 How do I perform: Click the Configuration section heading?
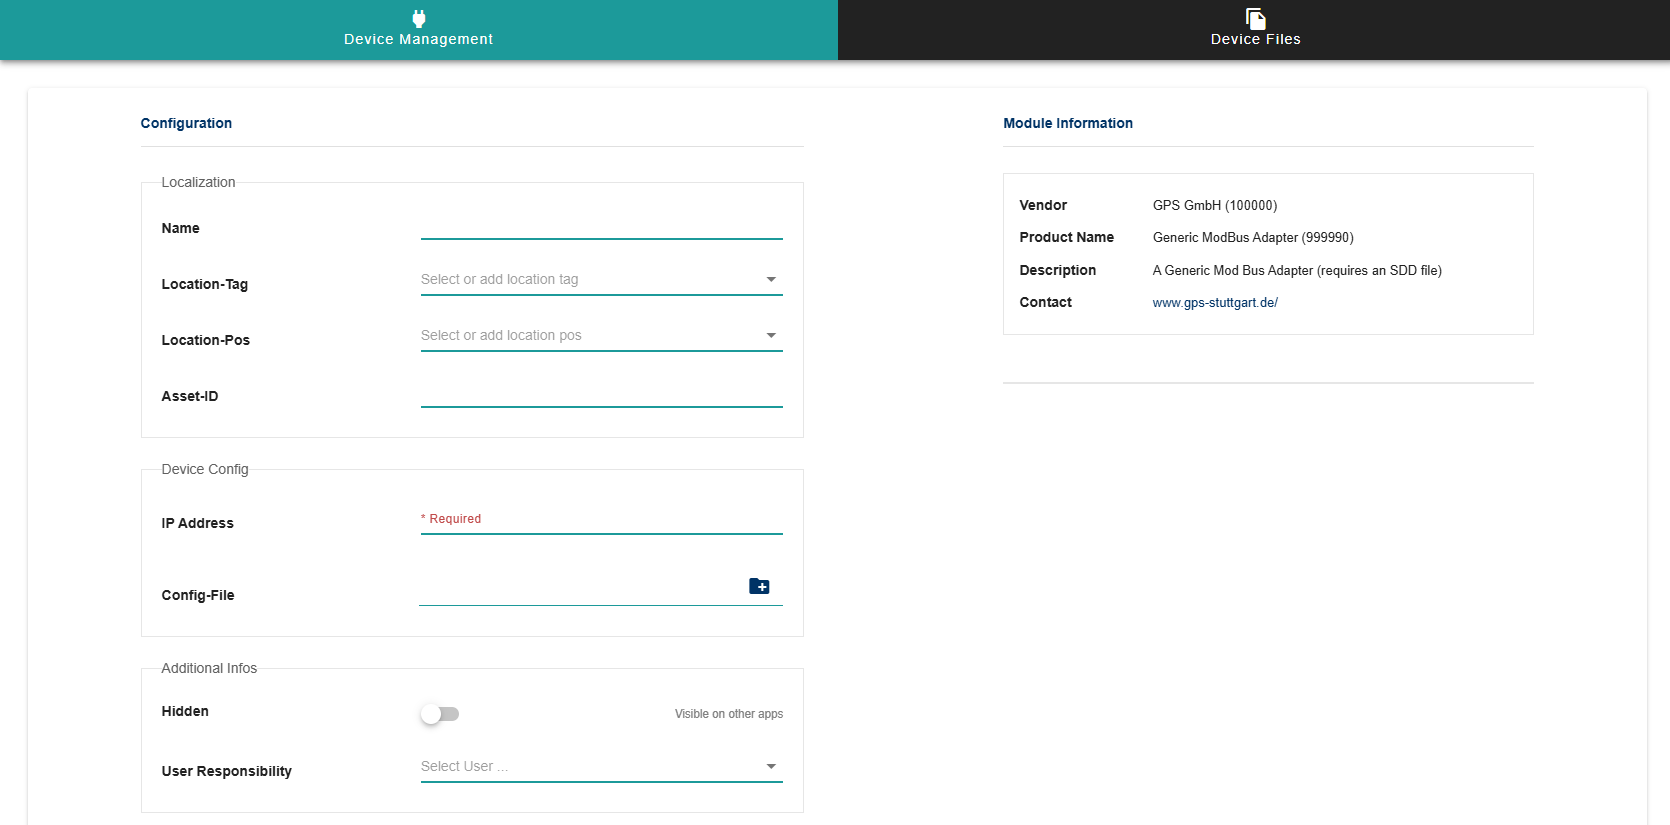(x=186, y=123)
